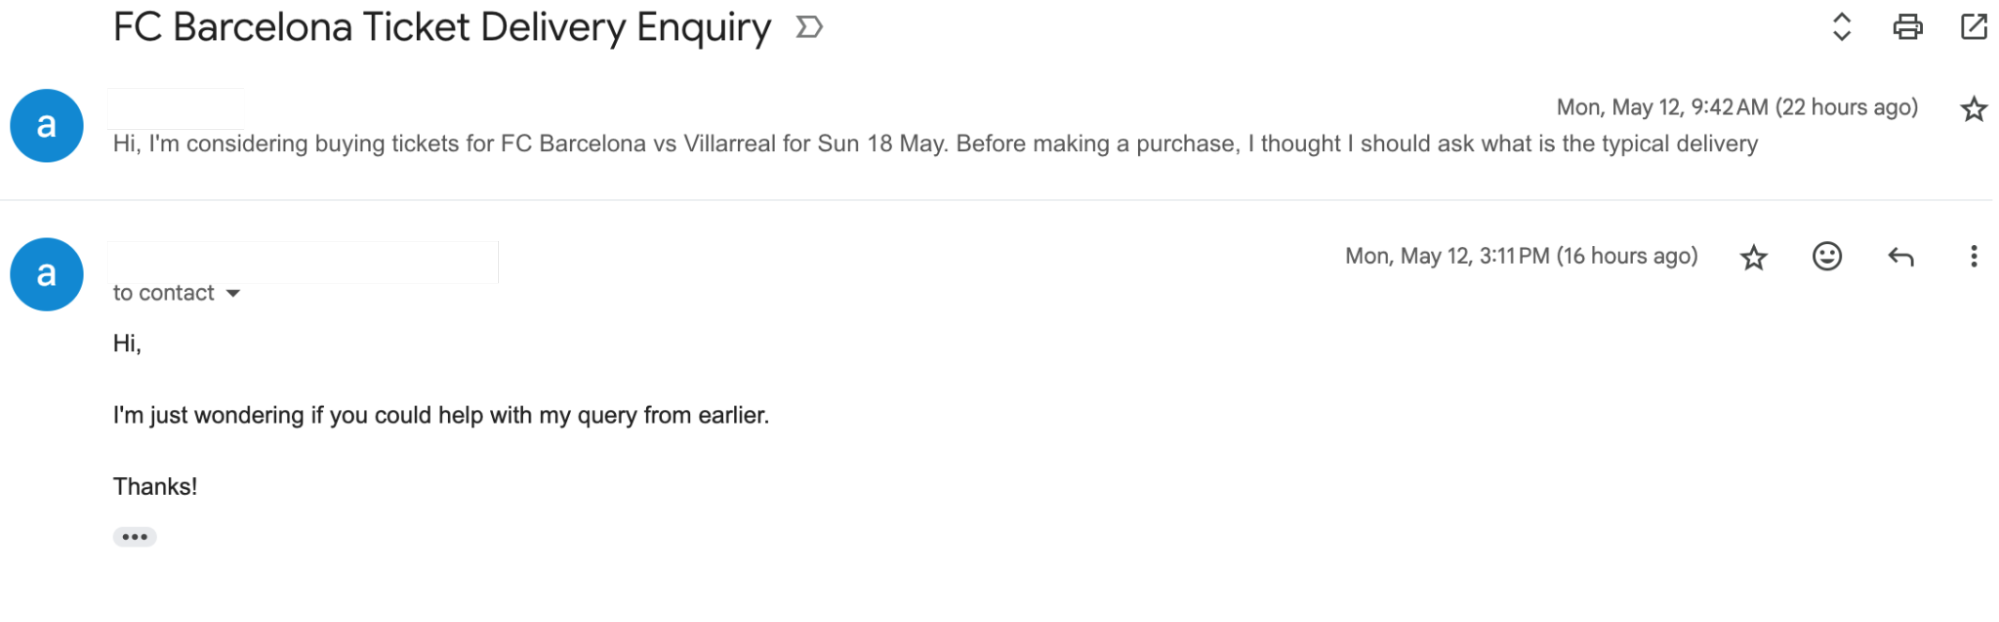Click the subject line 'FC Barcelona Ticket Delivery Enquiry'
Screen dimensions: 1999x622
tap(440, 27)
